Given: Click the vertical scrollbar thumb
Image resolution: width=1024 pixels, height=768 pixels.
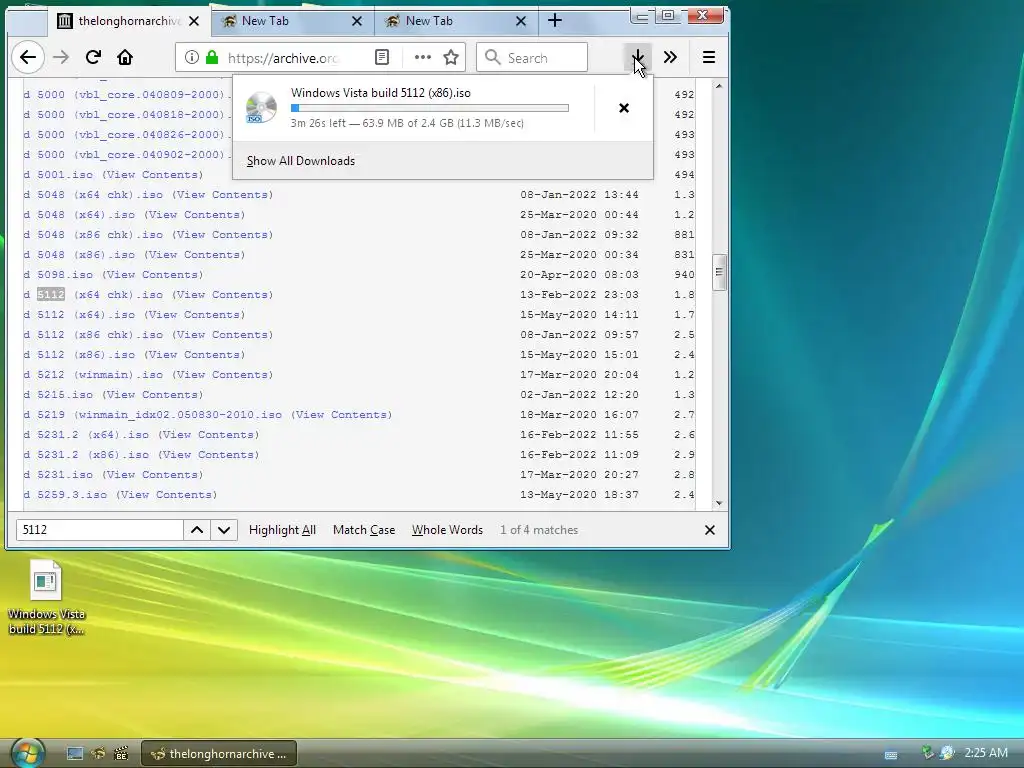Looking at the screenshot, I should (x=718, y=272).
